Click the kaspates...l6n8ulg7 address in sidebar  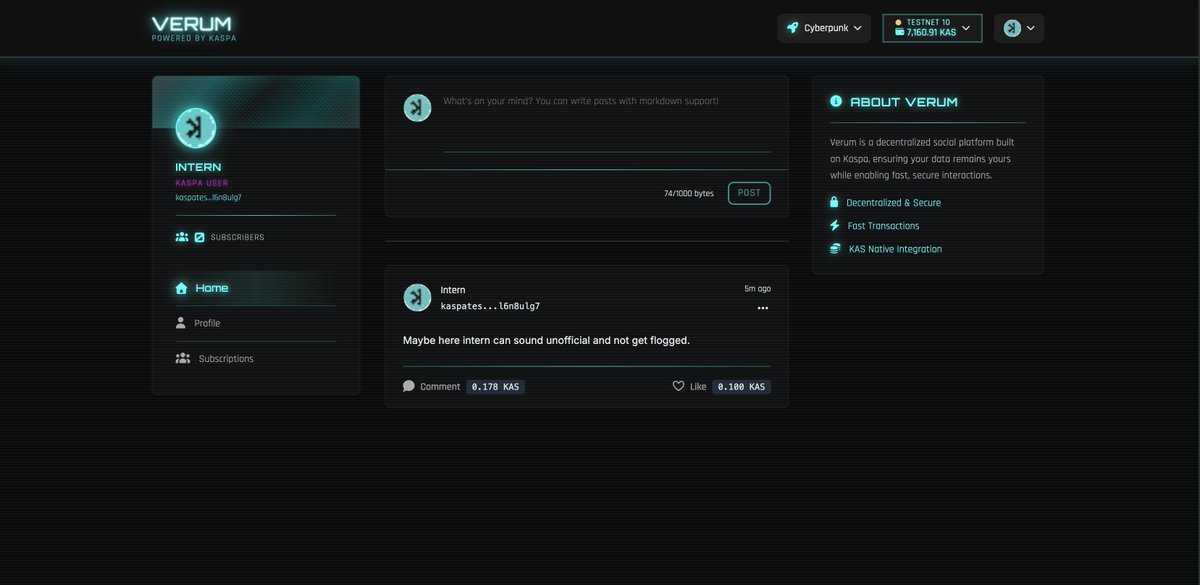click(x=208, y=197)
